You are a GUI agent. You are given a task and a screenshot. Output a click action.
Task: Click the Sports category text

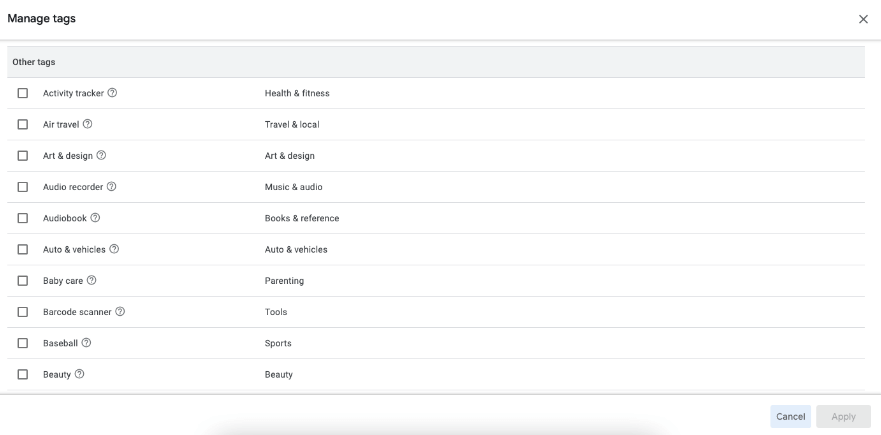(278, 343)
